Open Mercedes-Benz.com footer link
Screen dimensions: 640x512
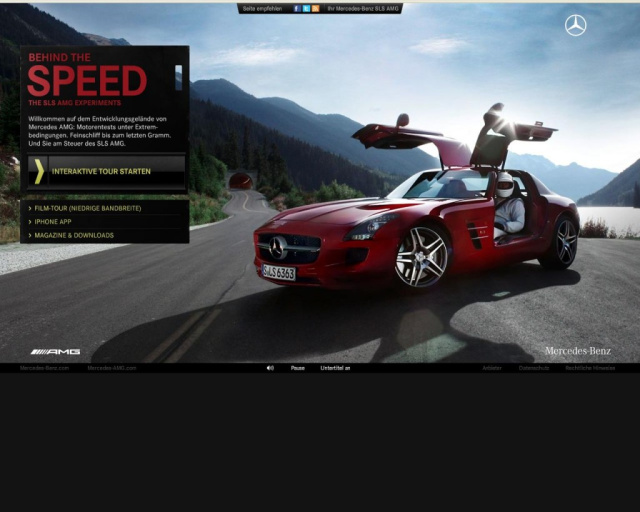45,368
